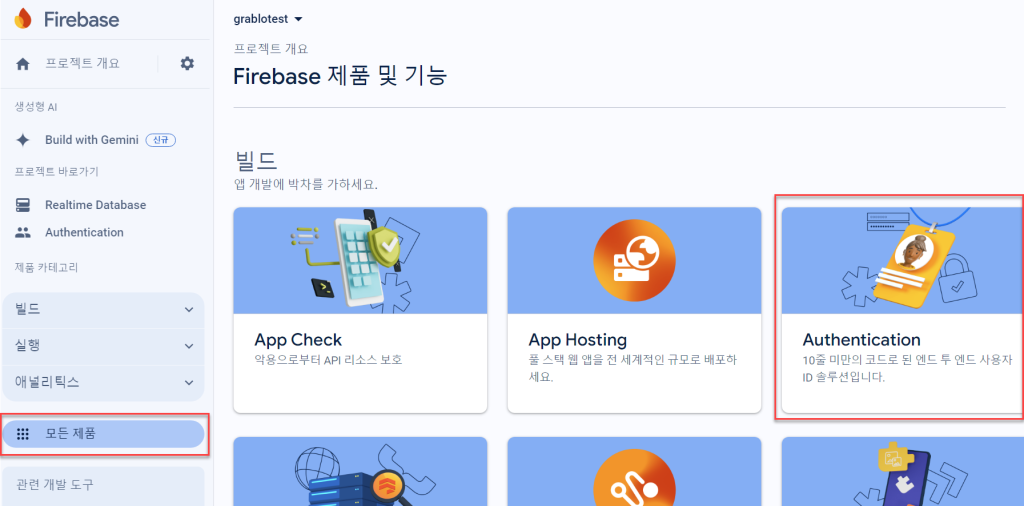Expand the 빌드 category in sidebar
1024x506 pixels.
coord(103,309)
